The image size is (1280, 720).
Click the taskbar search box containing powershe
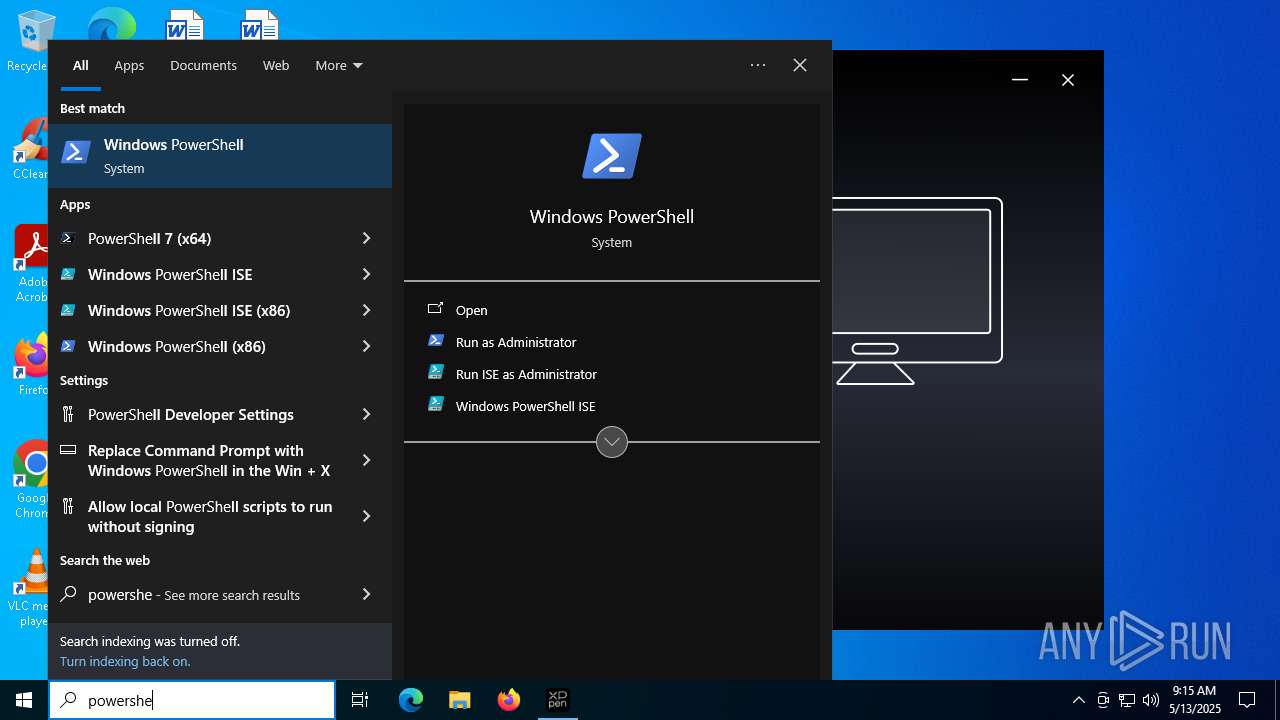click(x=192, y=700)
